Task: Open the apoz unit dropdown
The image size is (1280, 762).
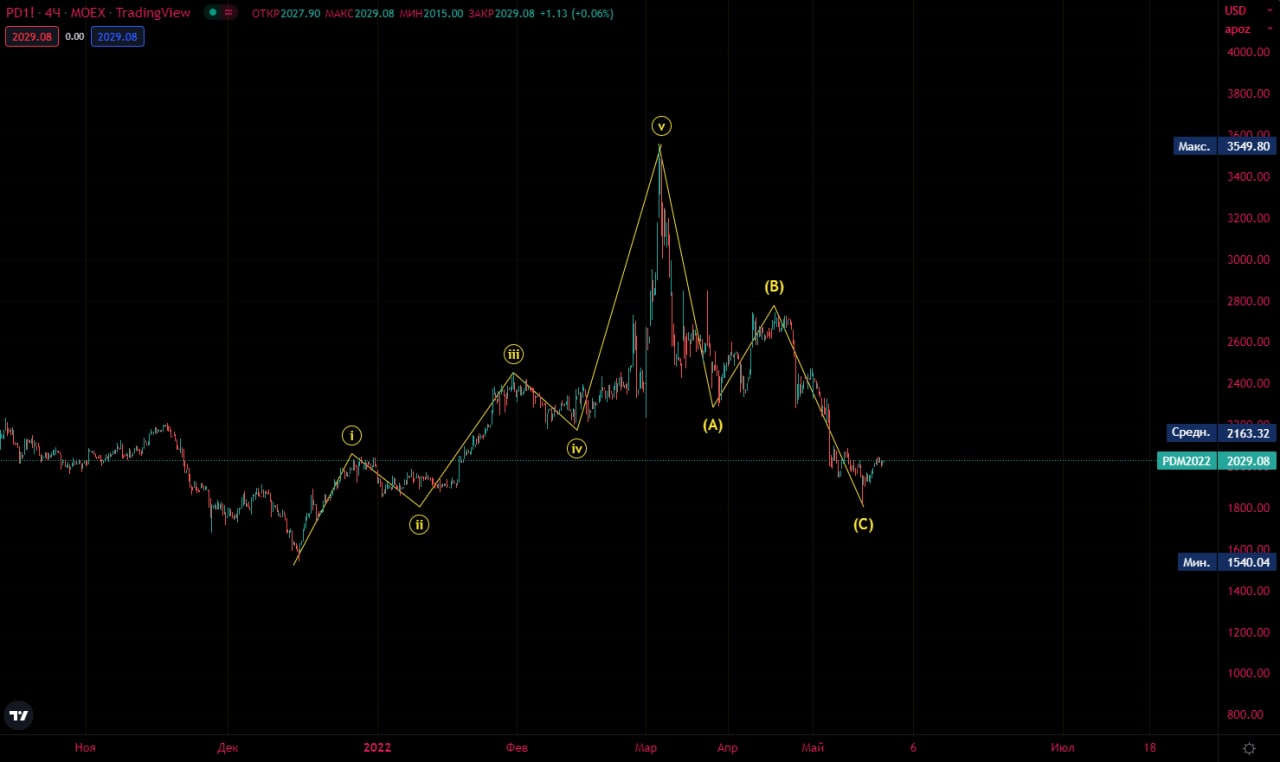Action: [1237, 29]
